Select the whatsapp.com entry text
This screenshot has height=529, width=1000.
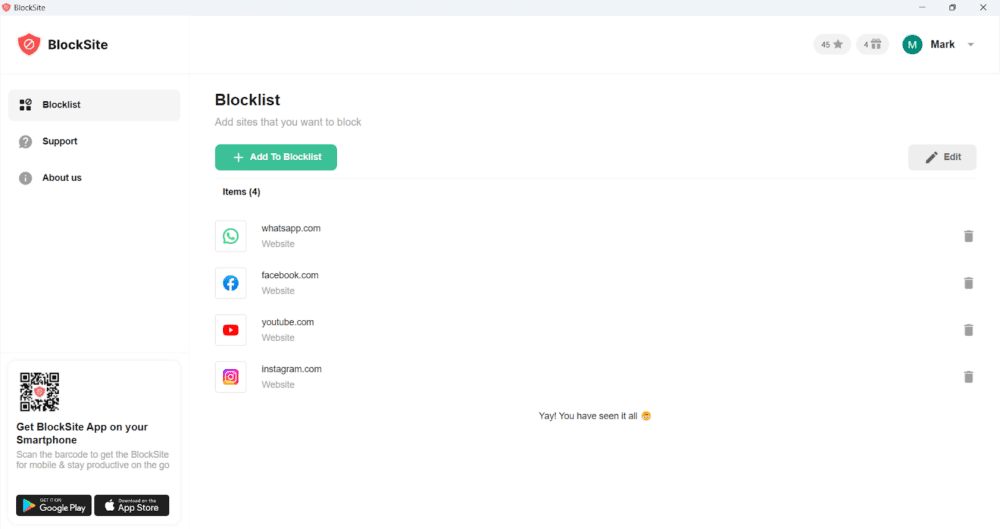291,228
